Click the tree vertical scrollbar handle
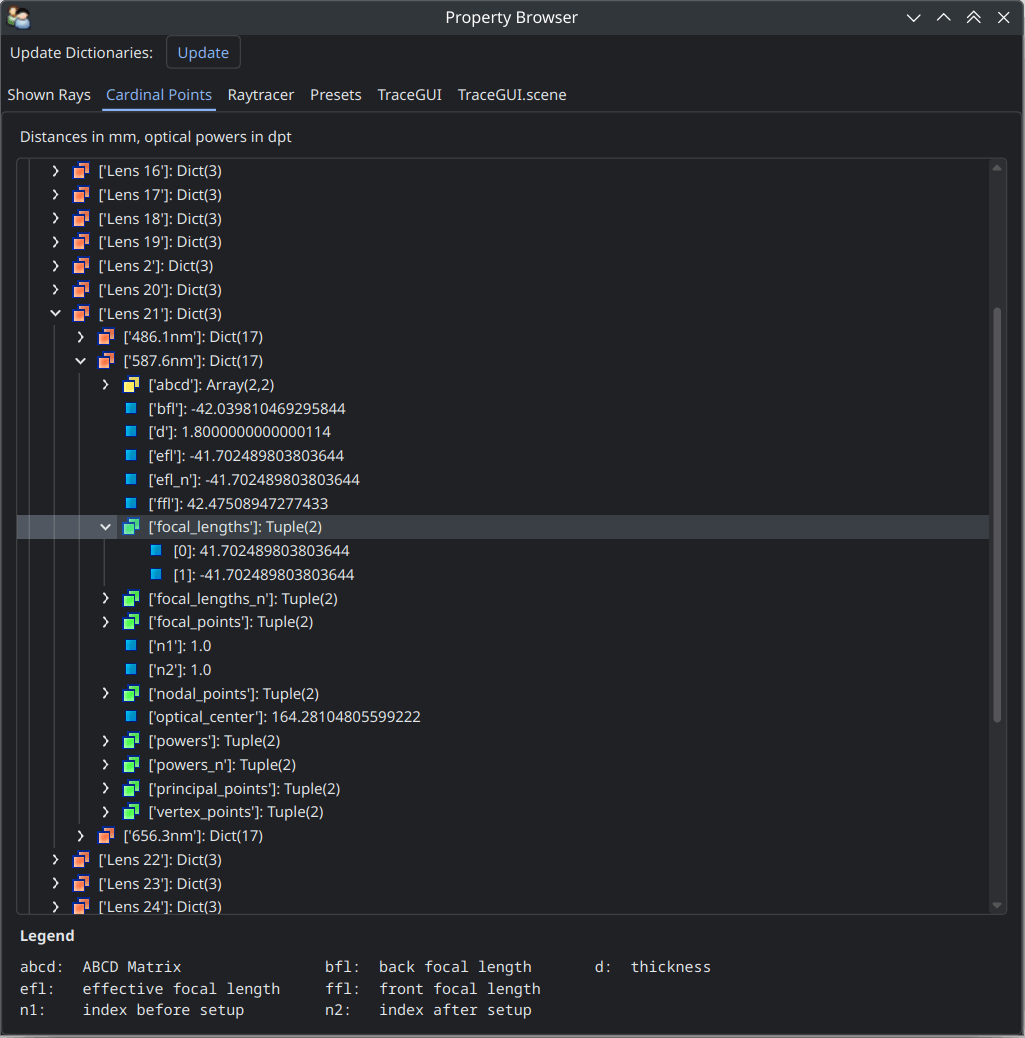Image resolution: width=1025 pixels, height=1038 pixels. [997, 514]
